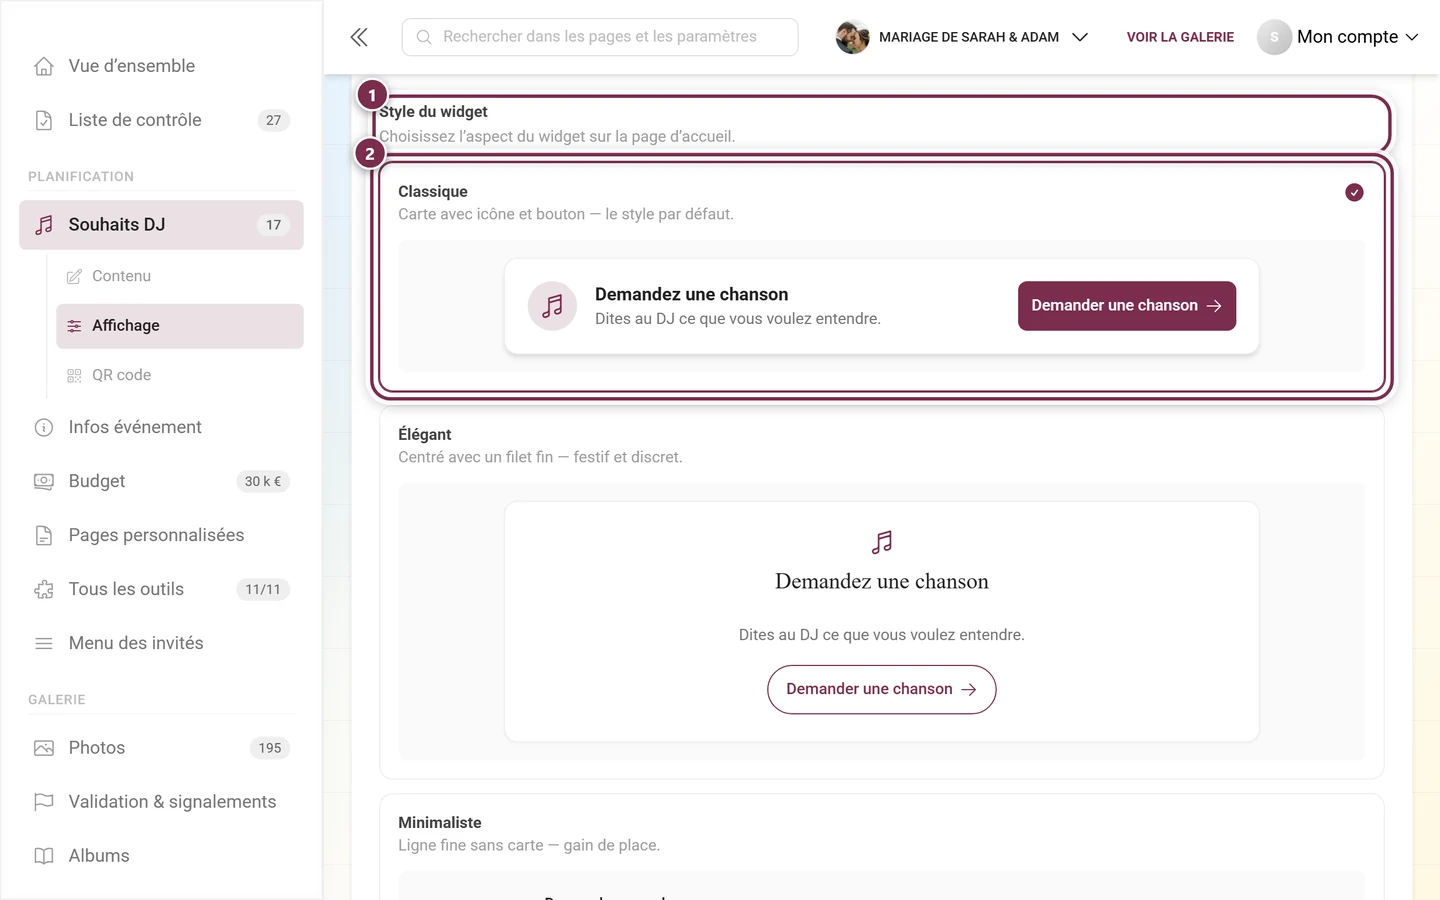Navigate to Tous les outils
1440x900 pixels.
tap(161, 589)
